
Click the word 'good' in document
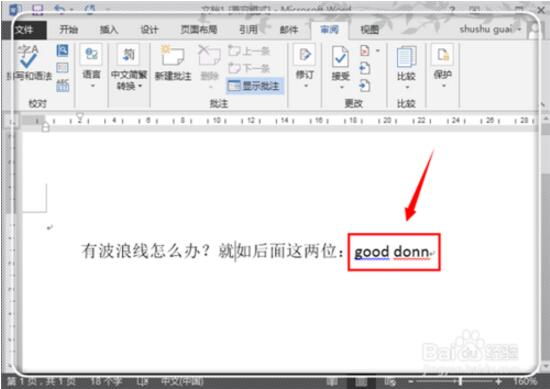tap(372, 252)
